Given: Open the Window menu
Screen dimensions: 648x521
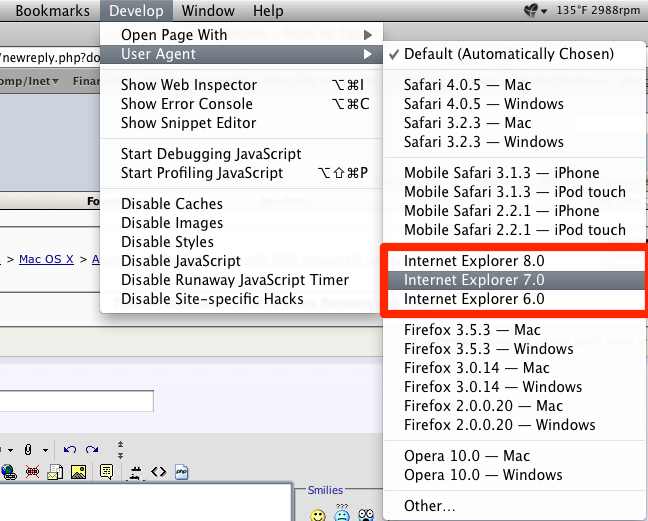Looking at the screenshot, I should pos(208,11).
